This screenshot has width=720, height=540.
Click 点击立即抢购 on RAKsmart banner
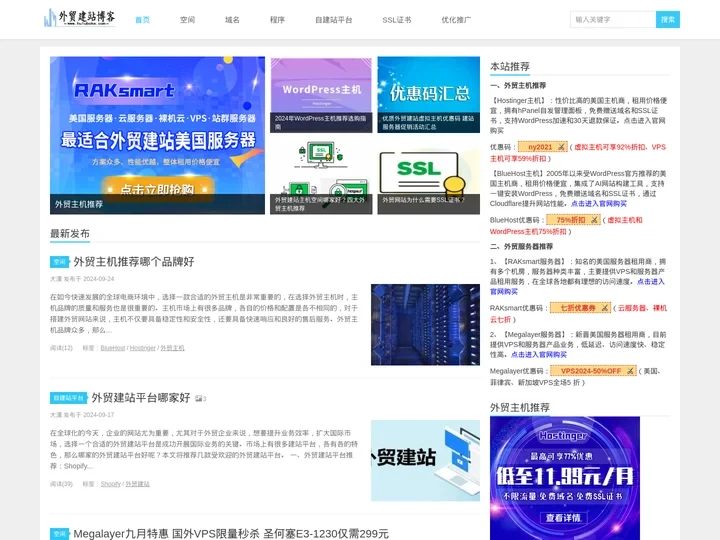click(x=158, y=189)
